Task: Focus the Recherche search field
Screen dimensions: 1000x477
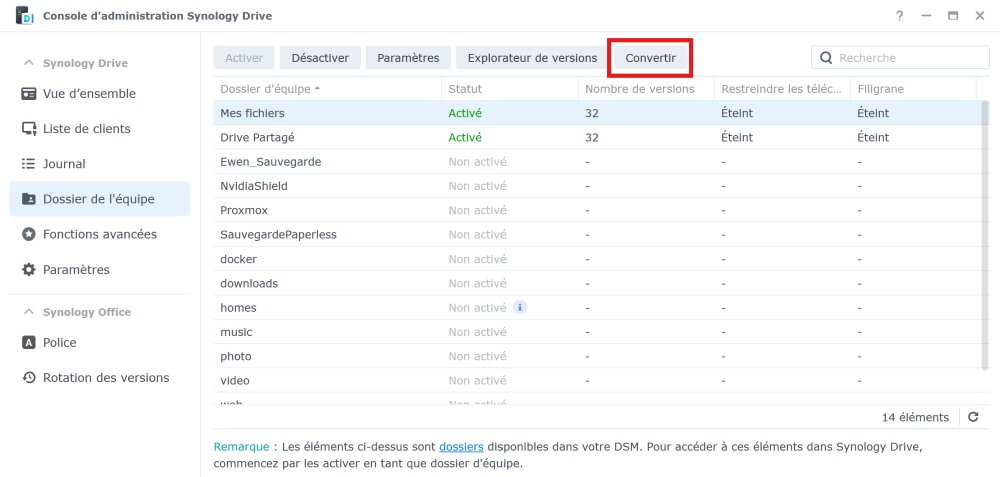Action: click(900, 57)
